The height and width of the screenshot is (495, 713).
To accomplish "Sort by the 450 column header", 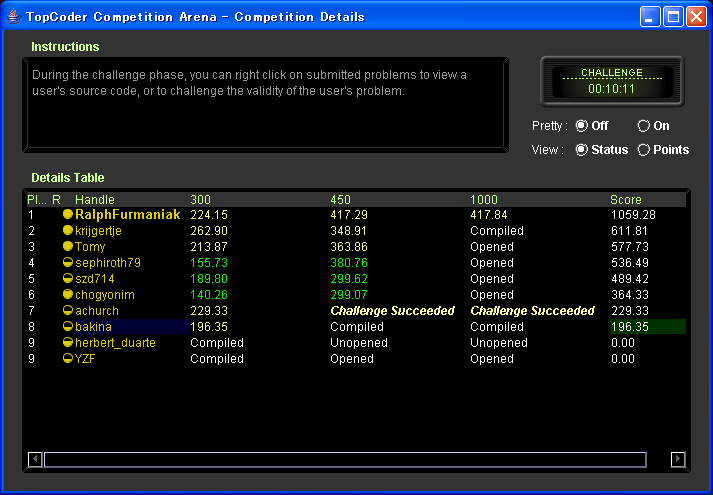I will pyautogui.click(x=341, y=200).
